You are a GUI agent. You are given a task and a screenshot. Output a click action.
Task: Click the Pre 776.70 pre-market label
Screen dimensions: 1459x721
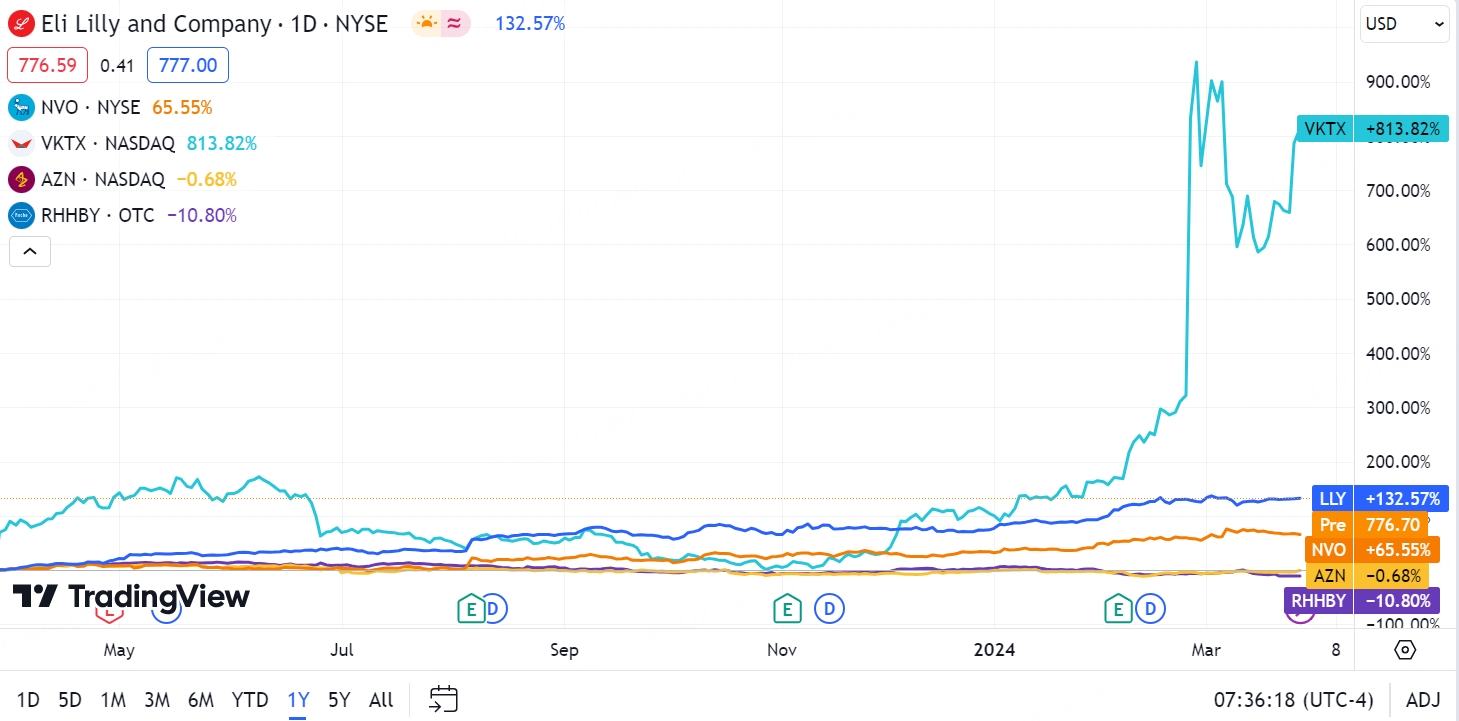[x=1369, y=524]
